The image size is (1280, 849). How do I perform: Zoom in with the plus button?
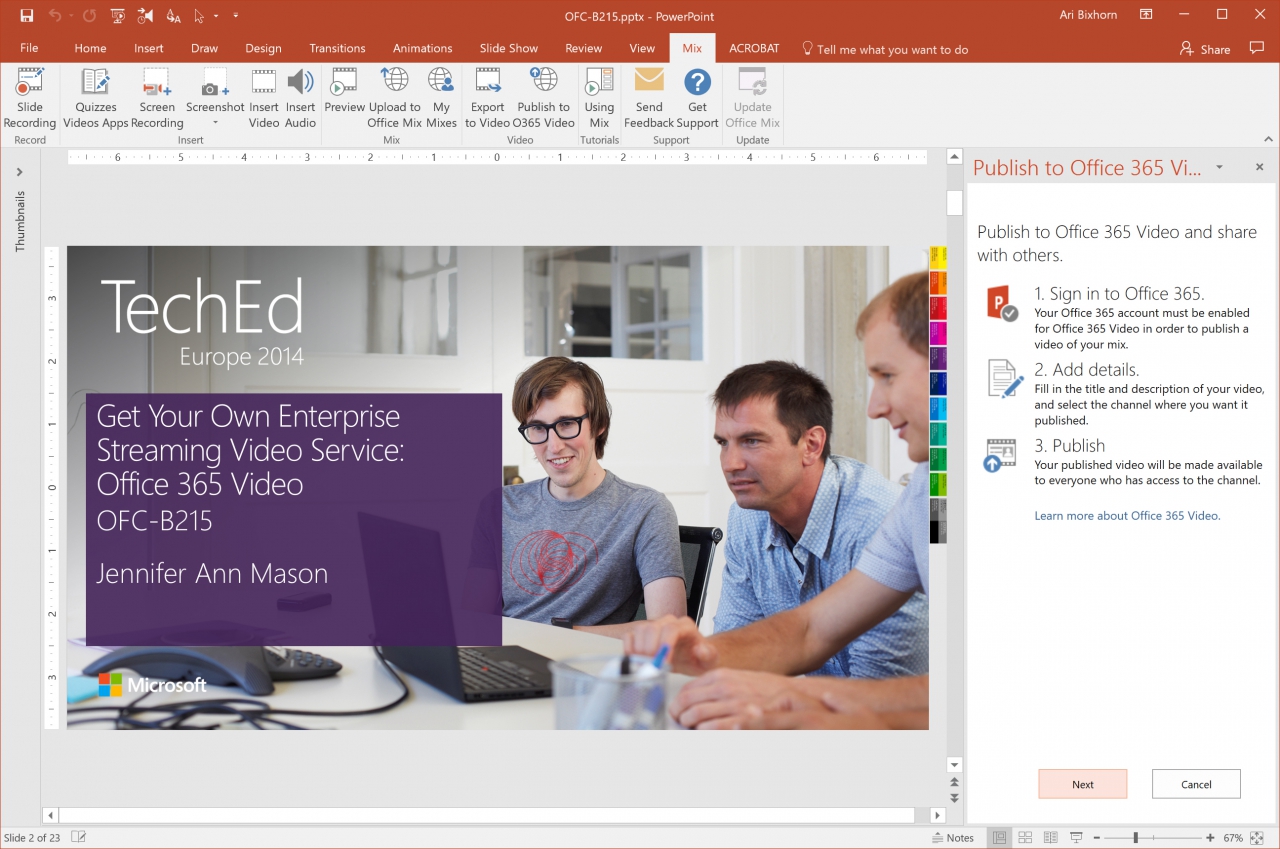[x=1210, y=837]
